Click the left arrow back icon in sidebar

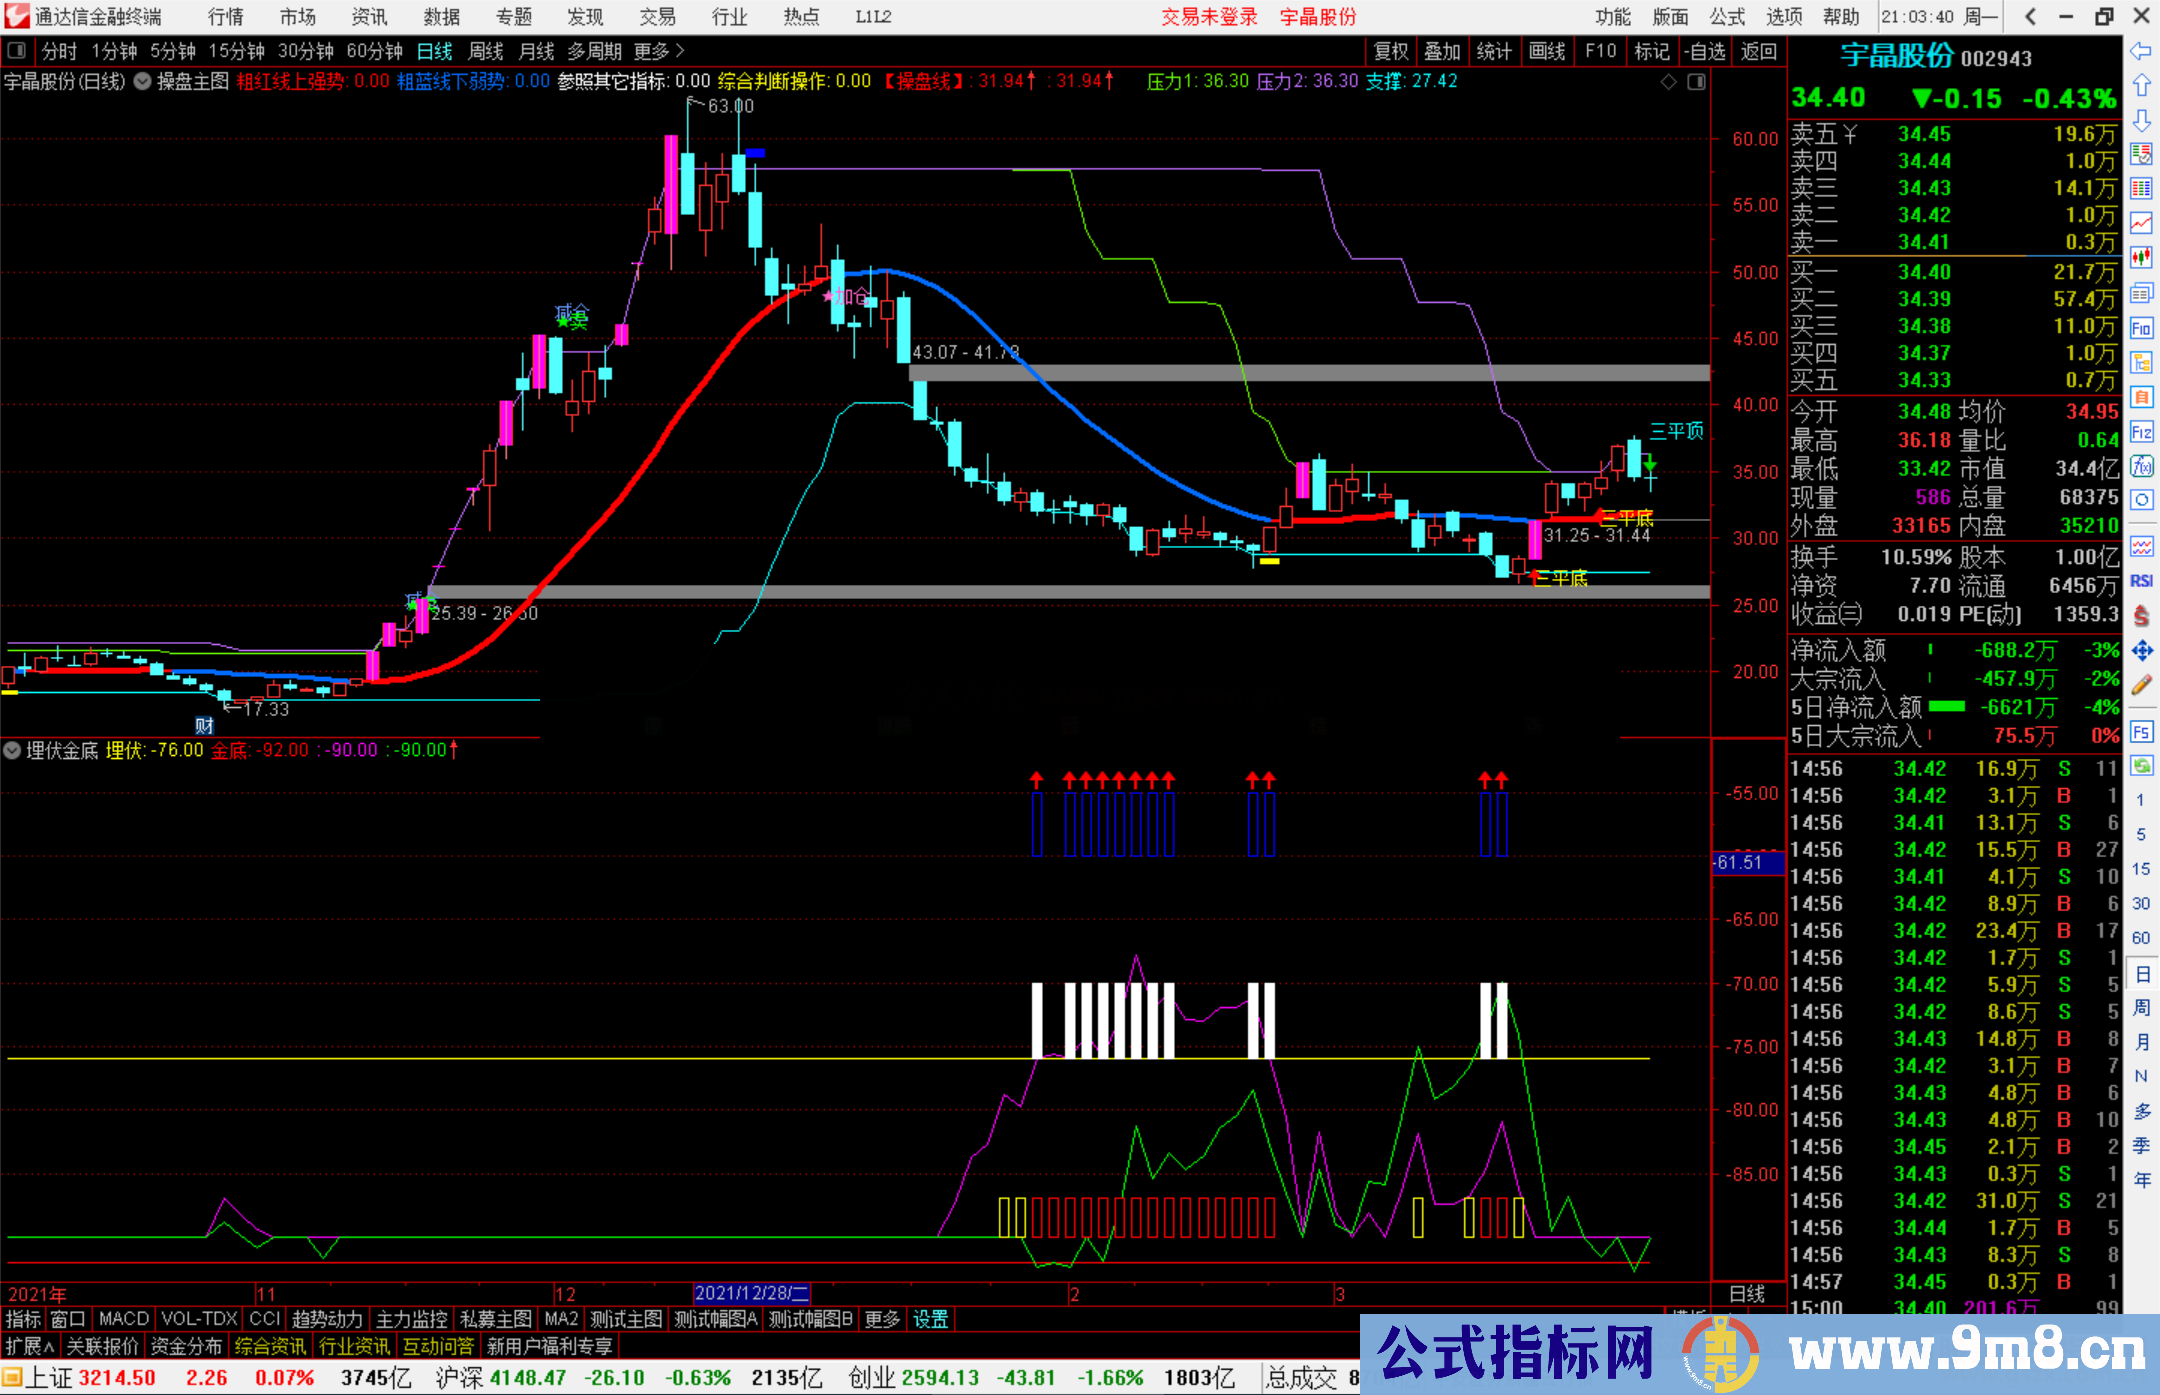tap(2141, 51)
